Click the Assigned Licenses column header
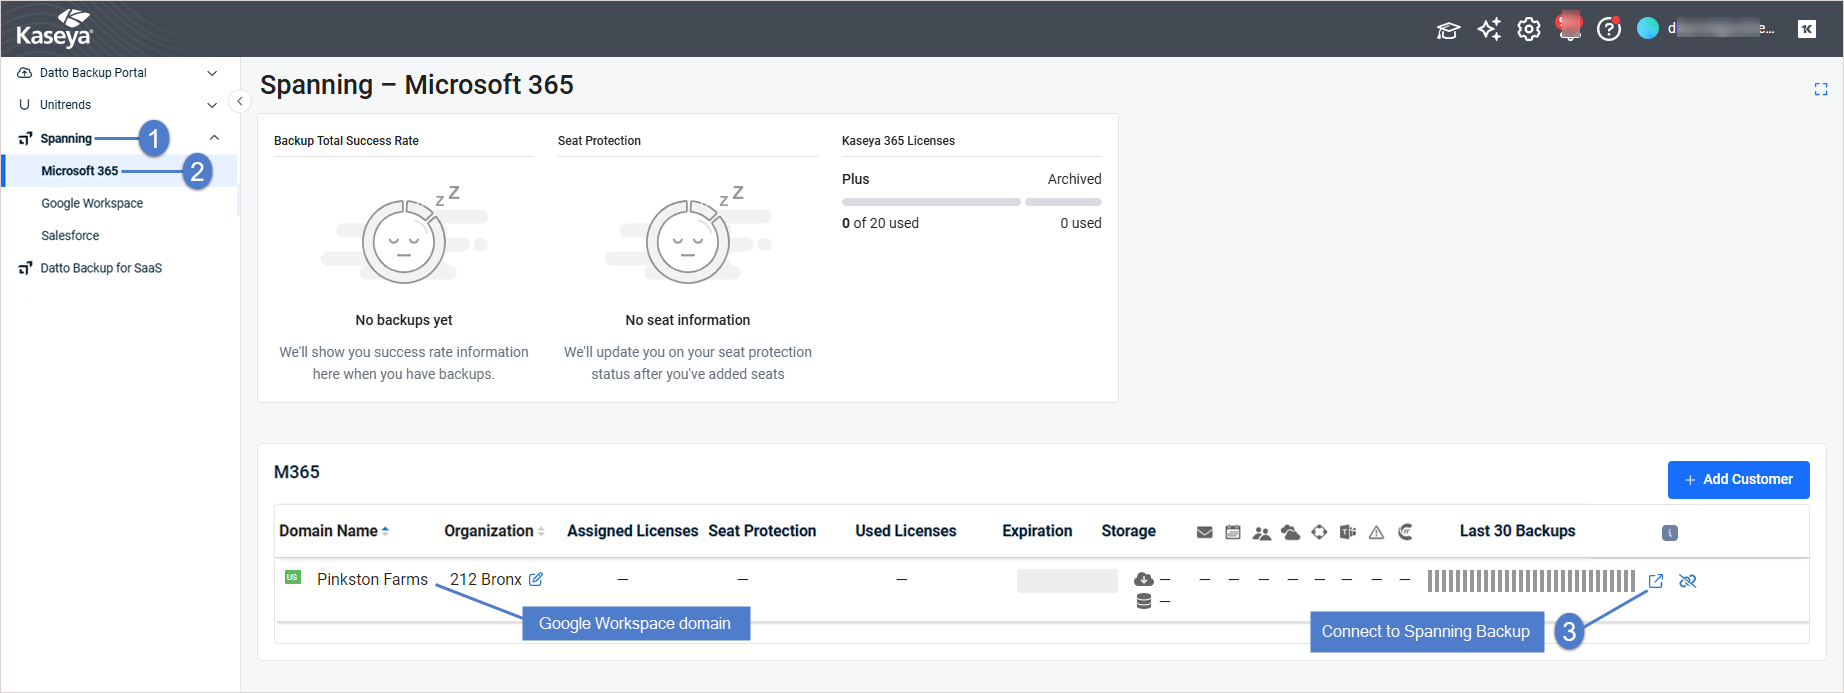Viewport: 1844px width, 693px height. point(633,531)
